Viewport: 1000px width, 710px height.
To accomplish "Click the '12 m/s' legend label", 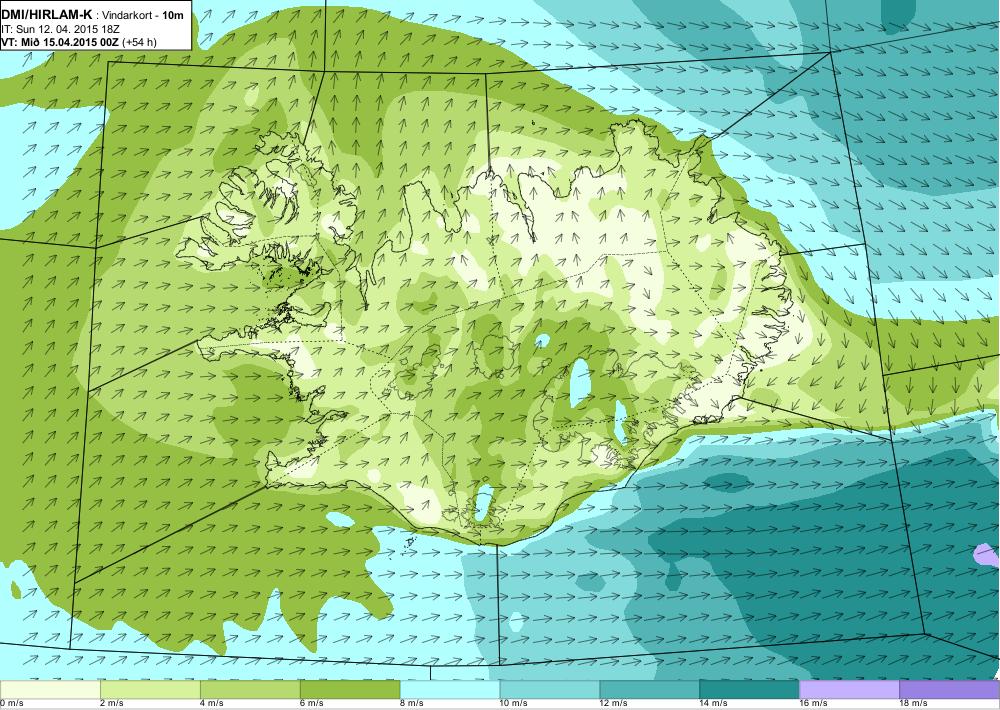I will [614, 703].
